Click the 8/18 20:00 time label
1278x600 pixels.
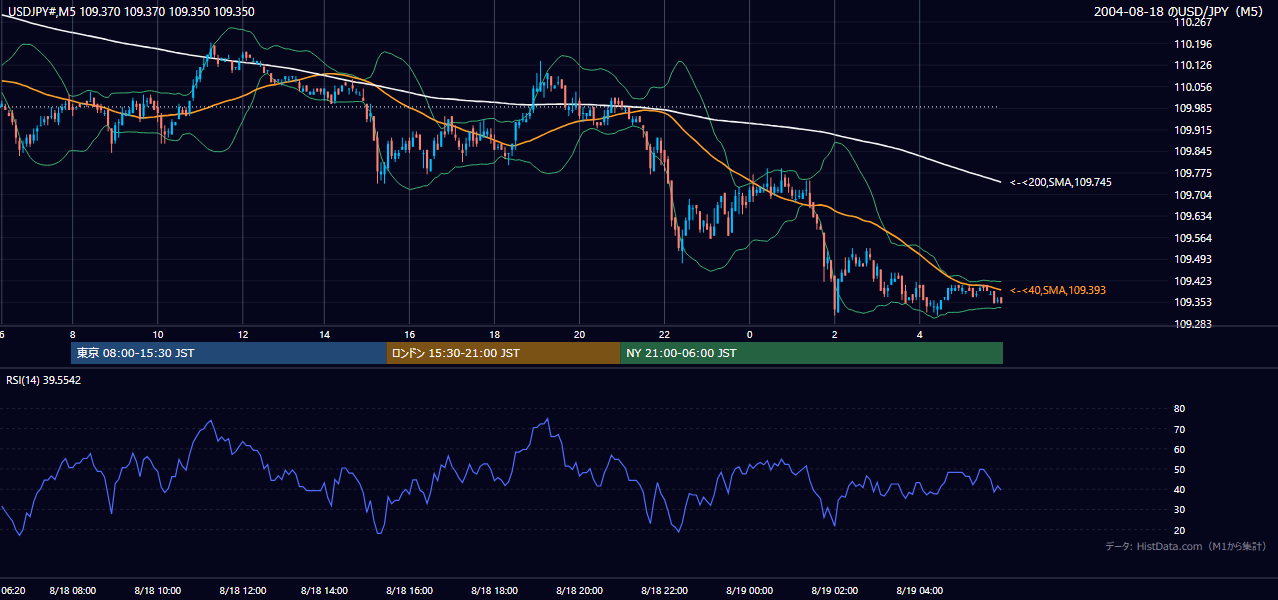pyautogui.click(x=580, y=591)
